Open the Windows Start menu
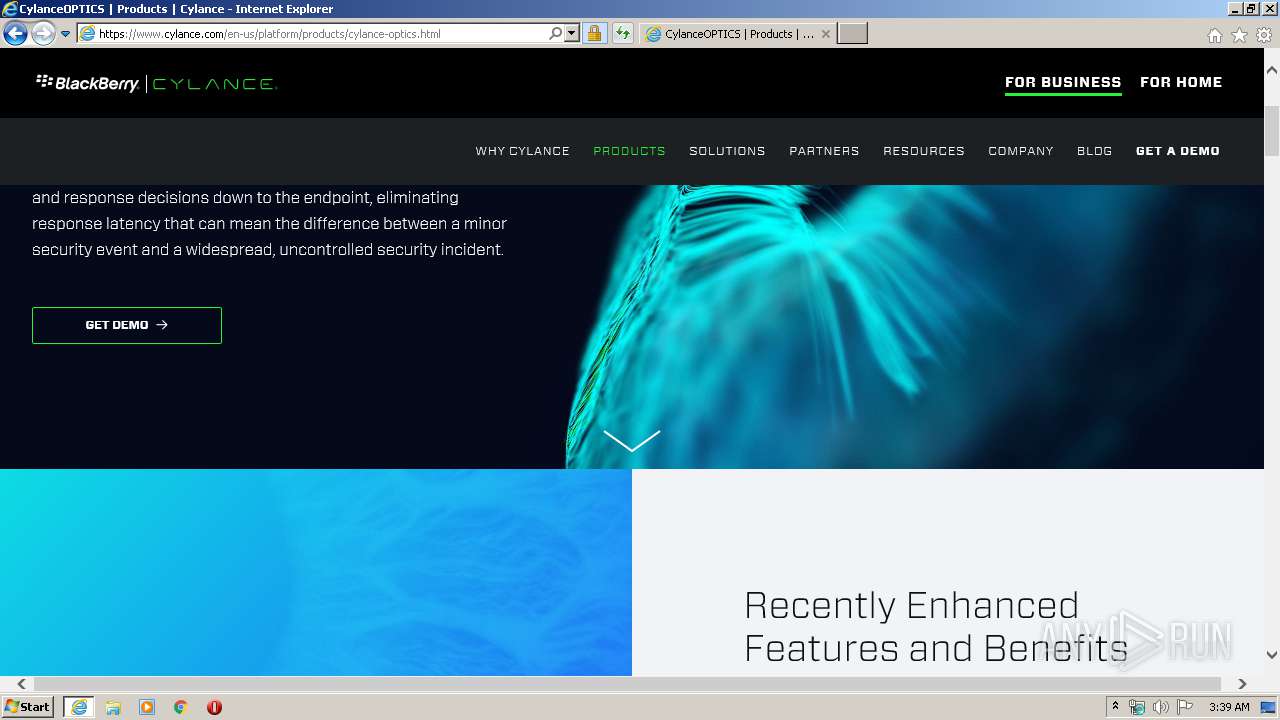1280x720 pixels. click(x=28, y=707)
